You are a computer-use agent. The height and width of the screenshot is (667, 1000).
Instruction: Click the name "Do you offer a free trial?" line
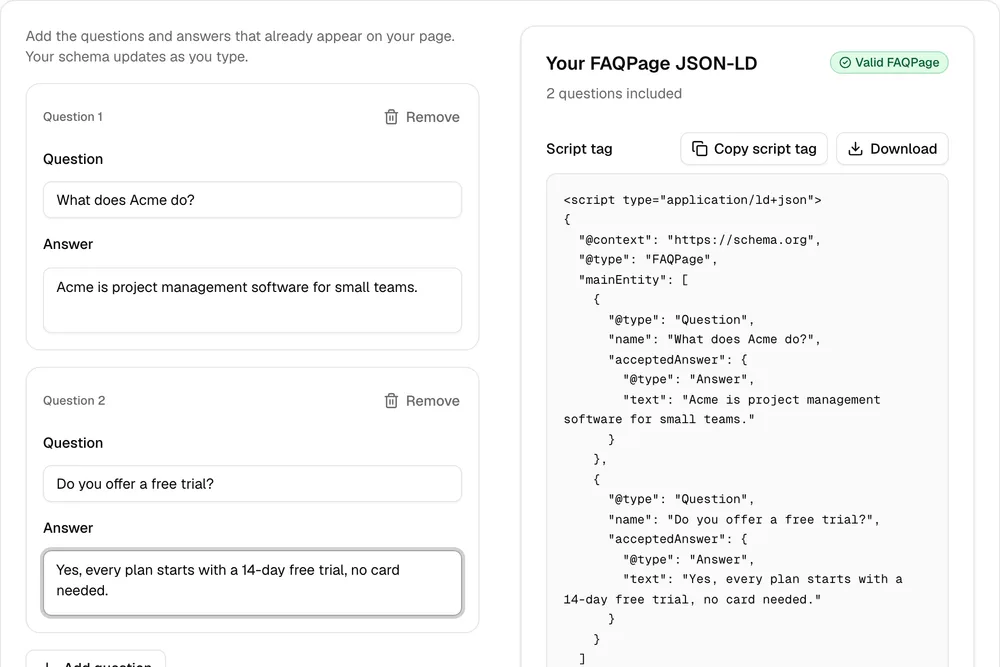tap(743, 520)
